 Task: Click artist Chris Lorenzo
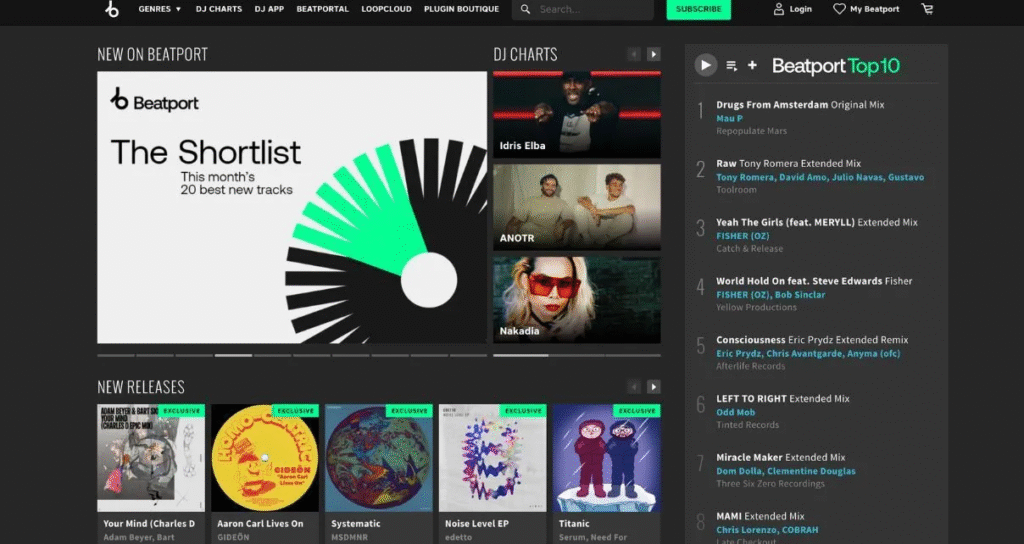(x=744, y=530)
